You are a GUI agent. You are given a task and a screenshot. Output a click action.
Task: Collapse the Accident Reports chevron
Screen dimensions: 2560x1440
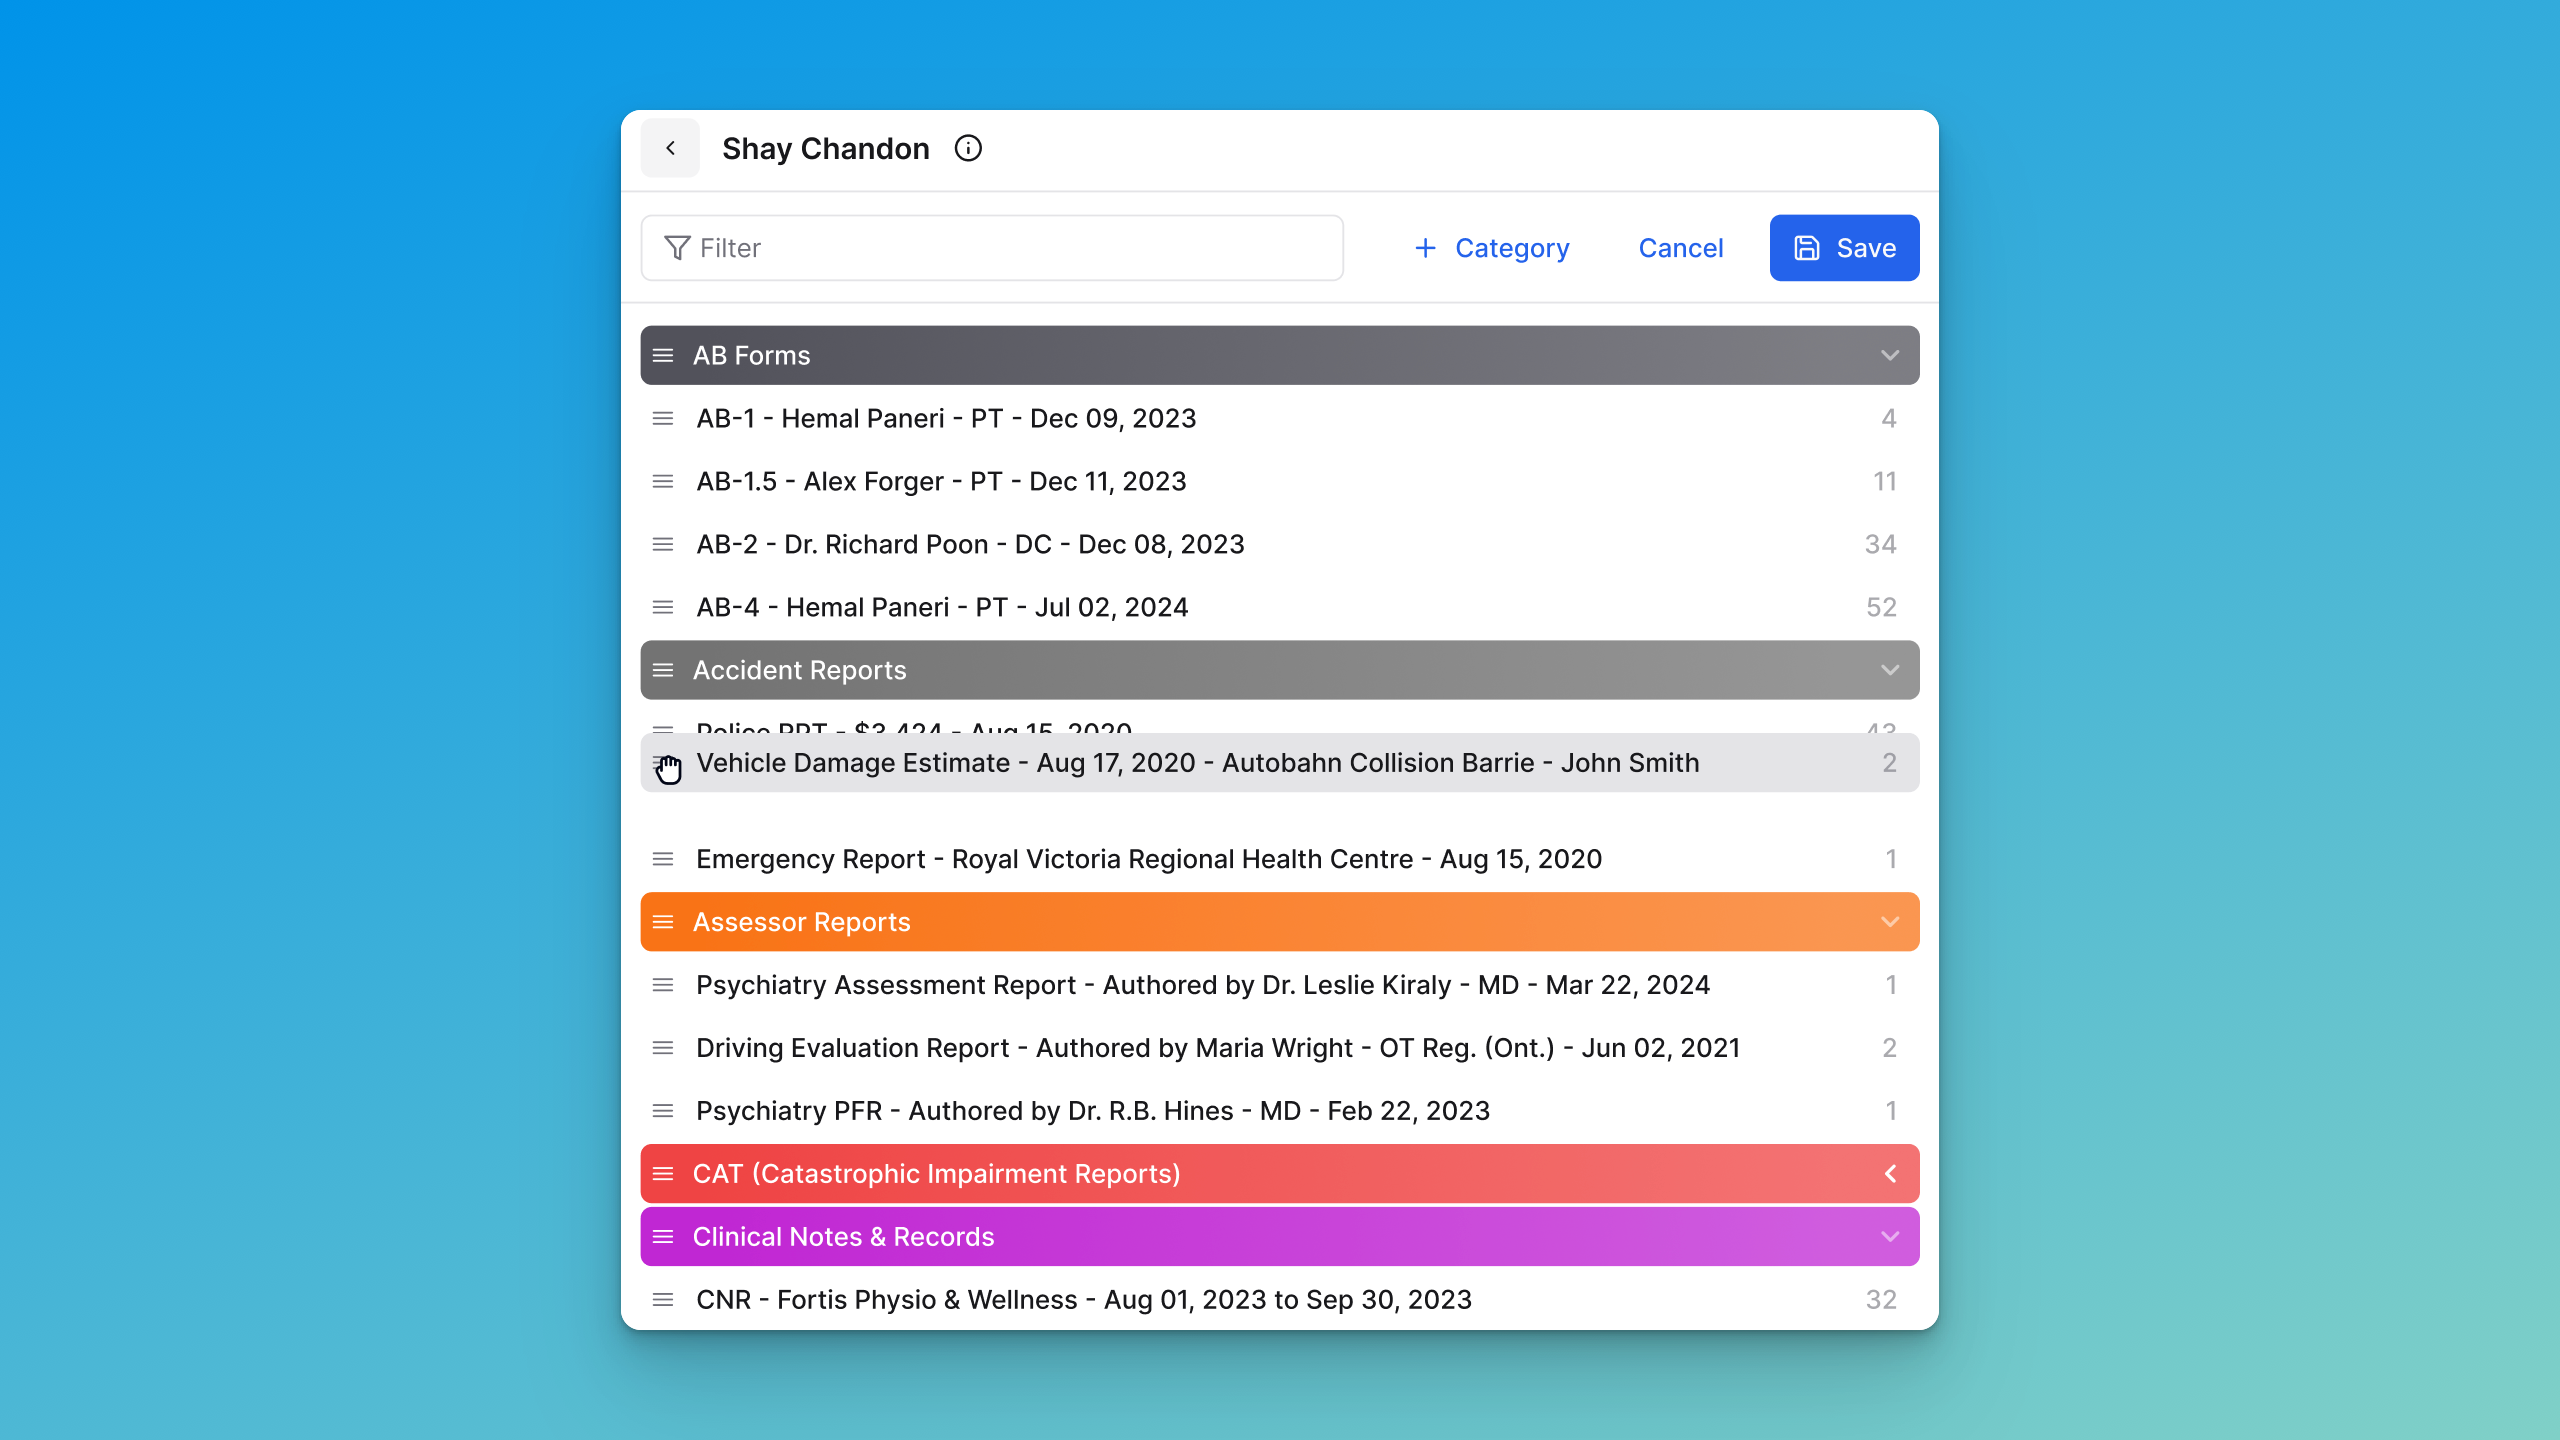point(1889,670)
